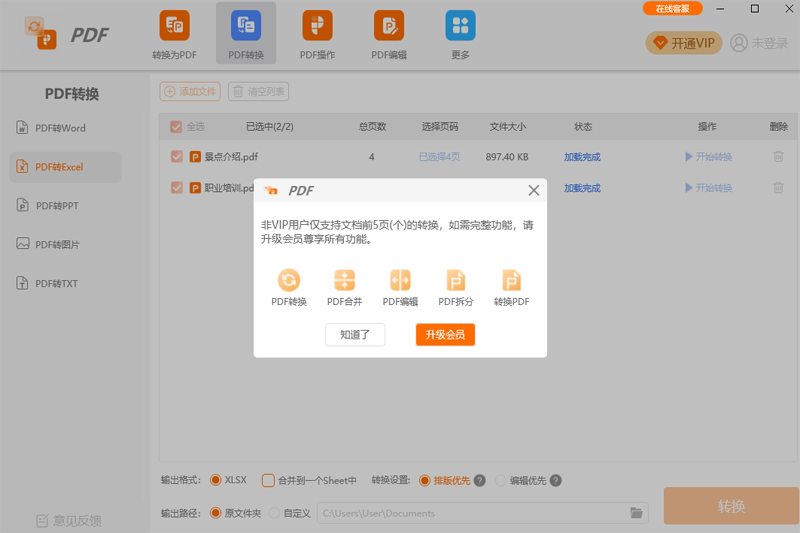Click the PDF转换 icon in the dialog
Screen dimensions: 800x533
click(x=289, y=281)
